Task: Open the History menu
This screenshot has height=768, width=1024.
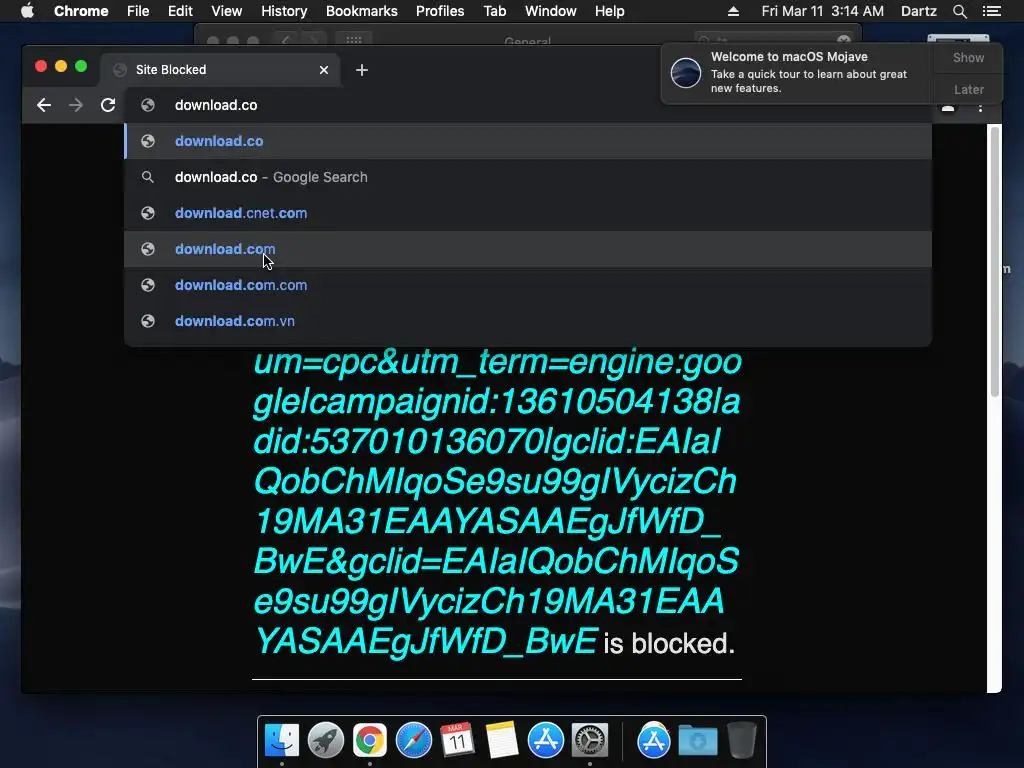Action: [x=283, y=11]
